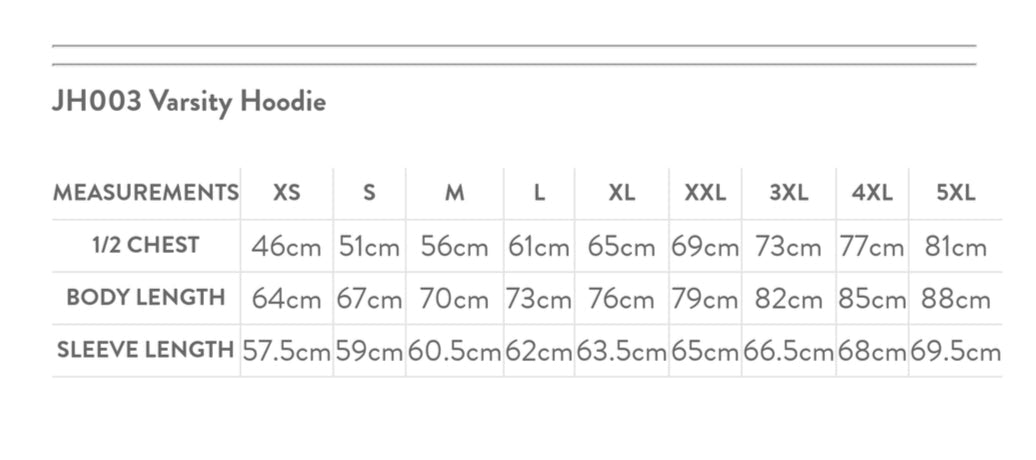Select the XXL size column header
Viewport: 1036px width, 460px height.
(705, 193)
